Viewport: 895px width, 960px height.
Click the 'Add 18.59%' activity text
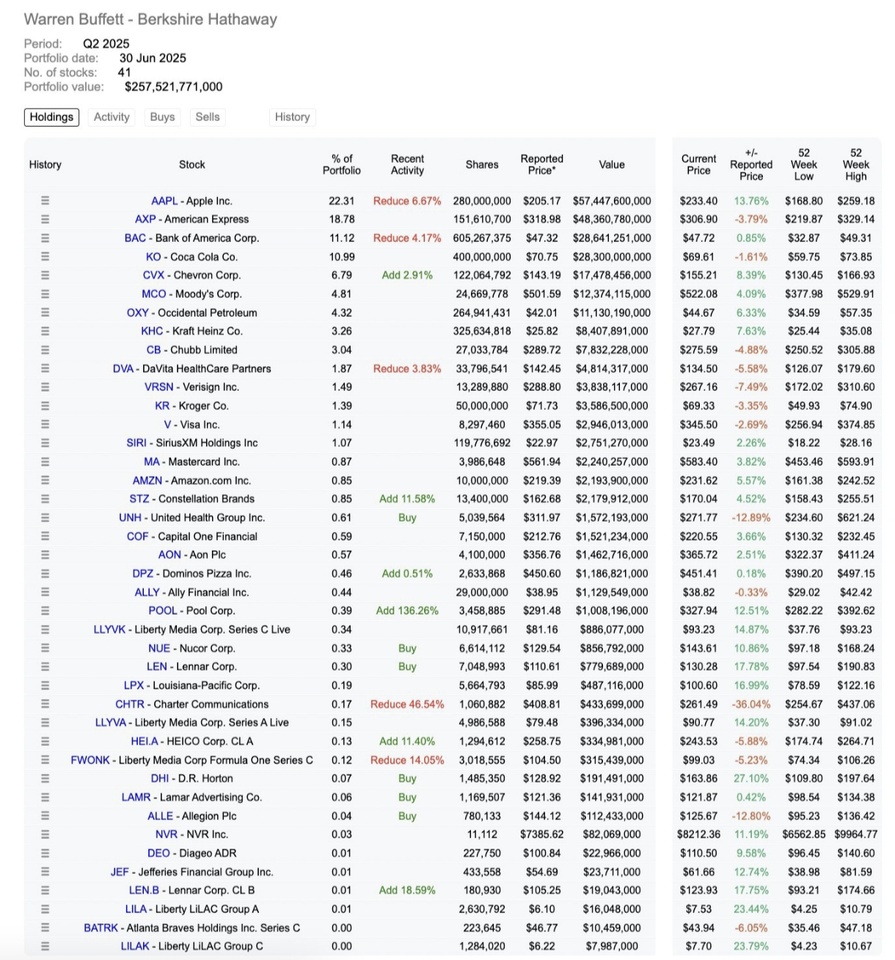click(x=407, y=890)
